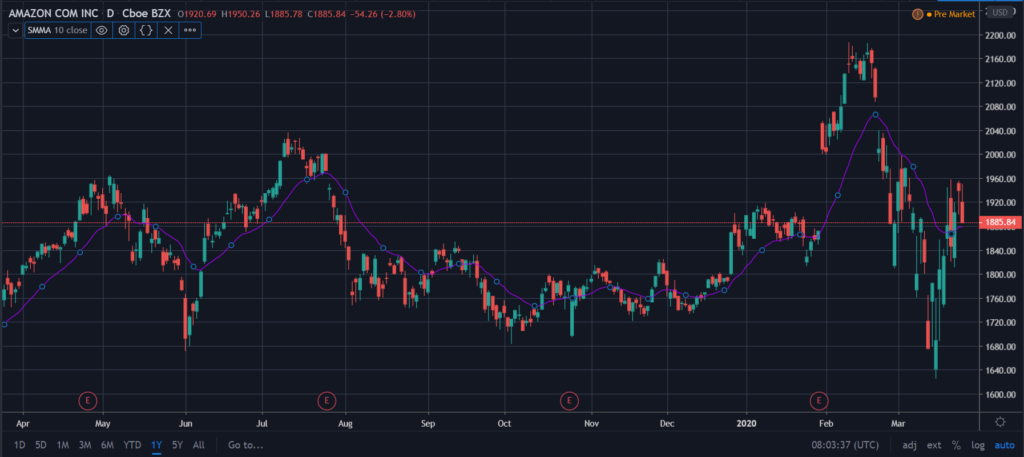Open the USD currency selector
Viewport: 1024px width, 457px height.
pyautogui.click(x=999, y=13)
